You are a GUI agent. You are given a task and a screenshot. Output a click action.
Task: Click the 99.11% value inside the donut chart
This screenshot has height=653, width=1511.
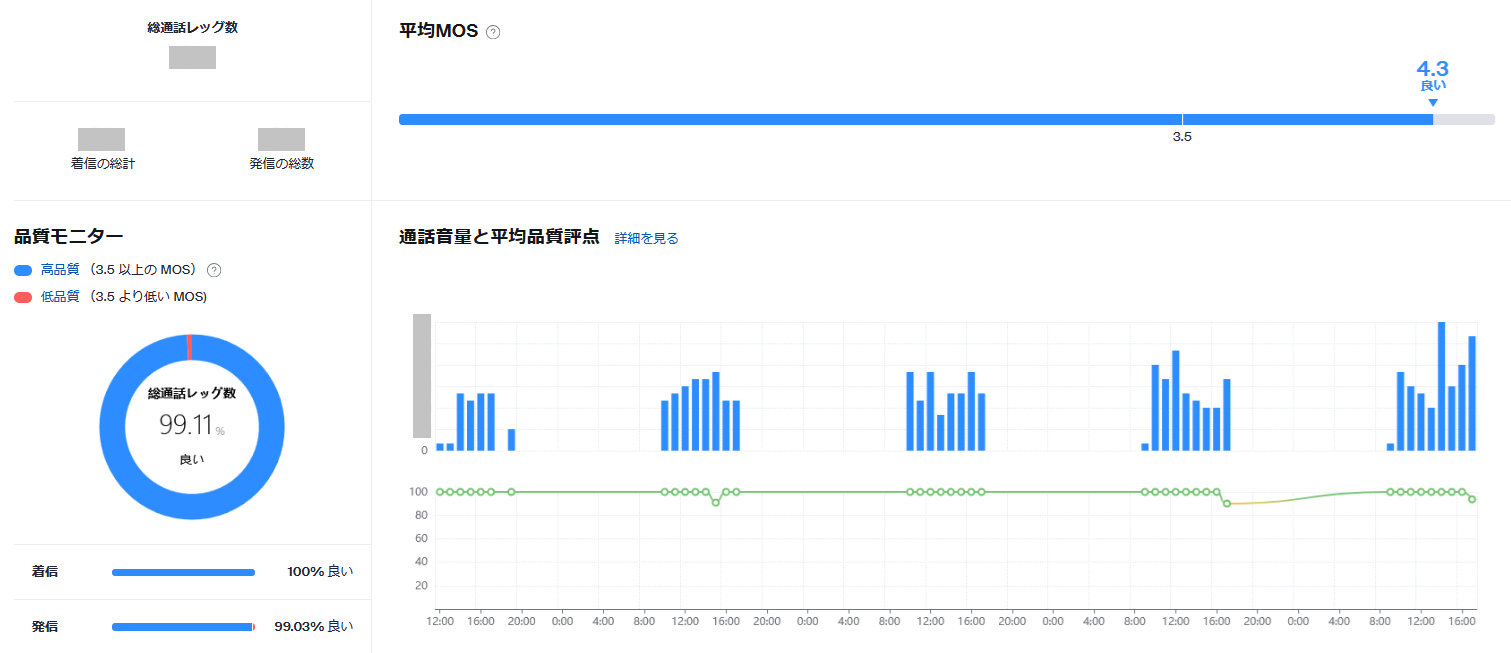[x=187, y=425]
